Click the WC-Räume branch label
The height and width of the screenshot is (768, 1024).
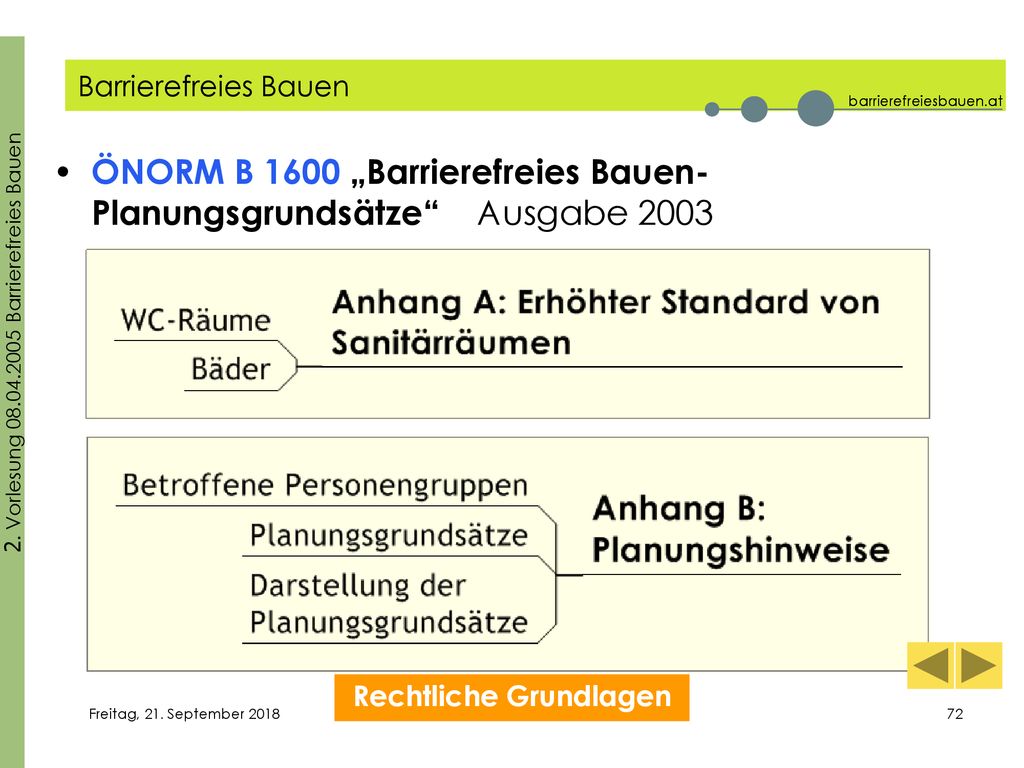pos(195,321)
